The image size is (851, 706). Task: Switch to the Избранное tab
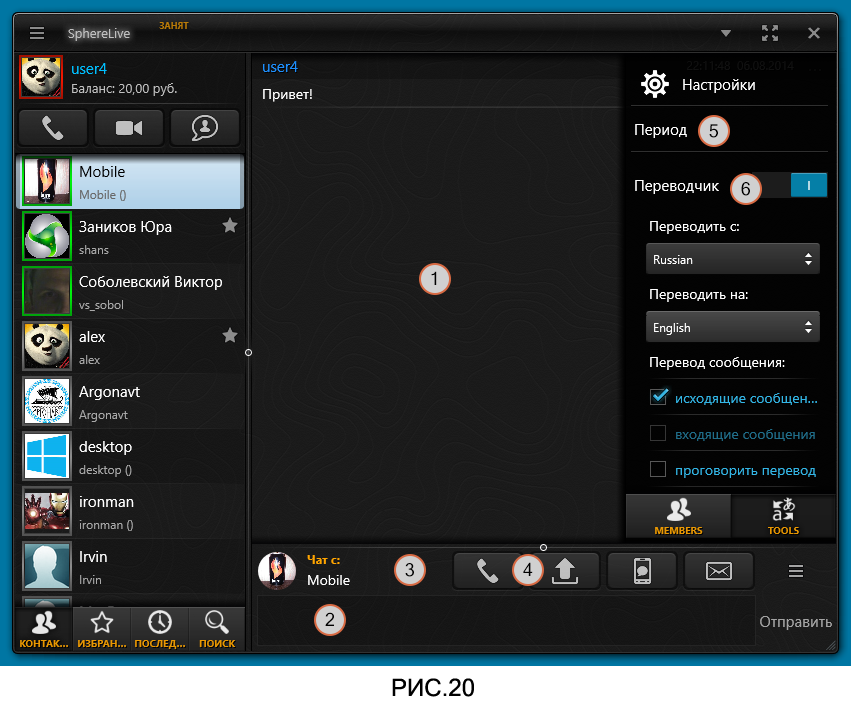click(x=102, y=629)
